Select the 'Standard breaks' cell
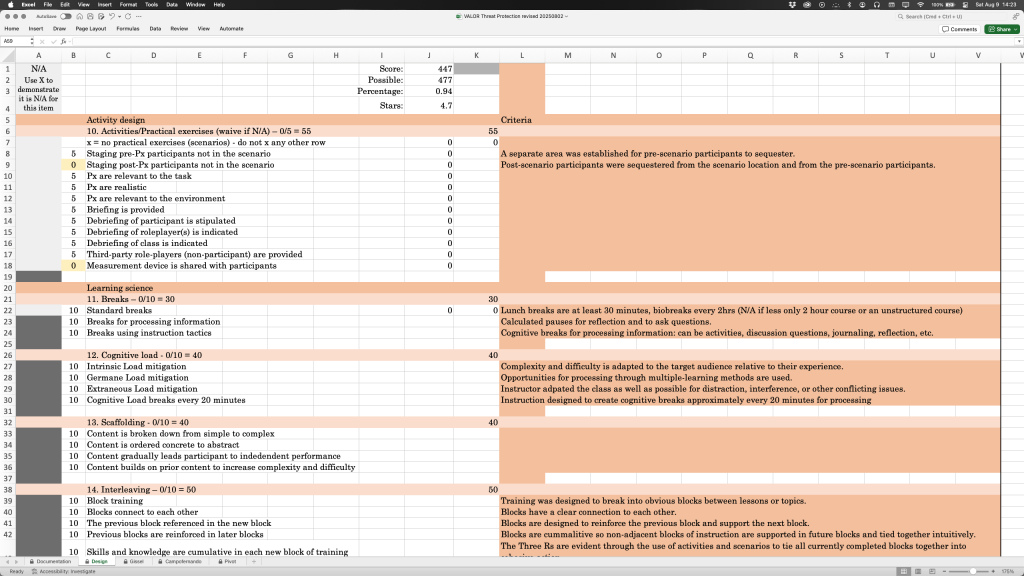1024x576 pixels. [x=119, y=310]
